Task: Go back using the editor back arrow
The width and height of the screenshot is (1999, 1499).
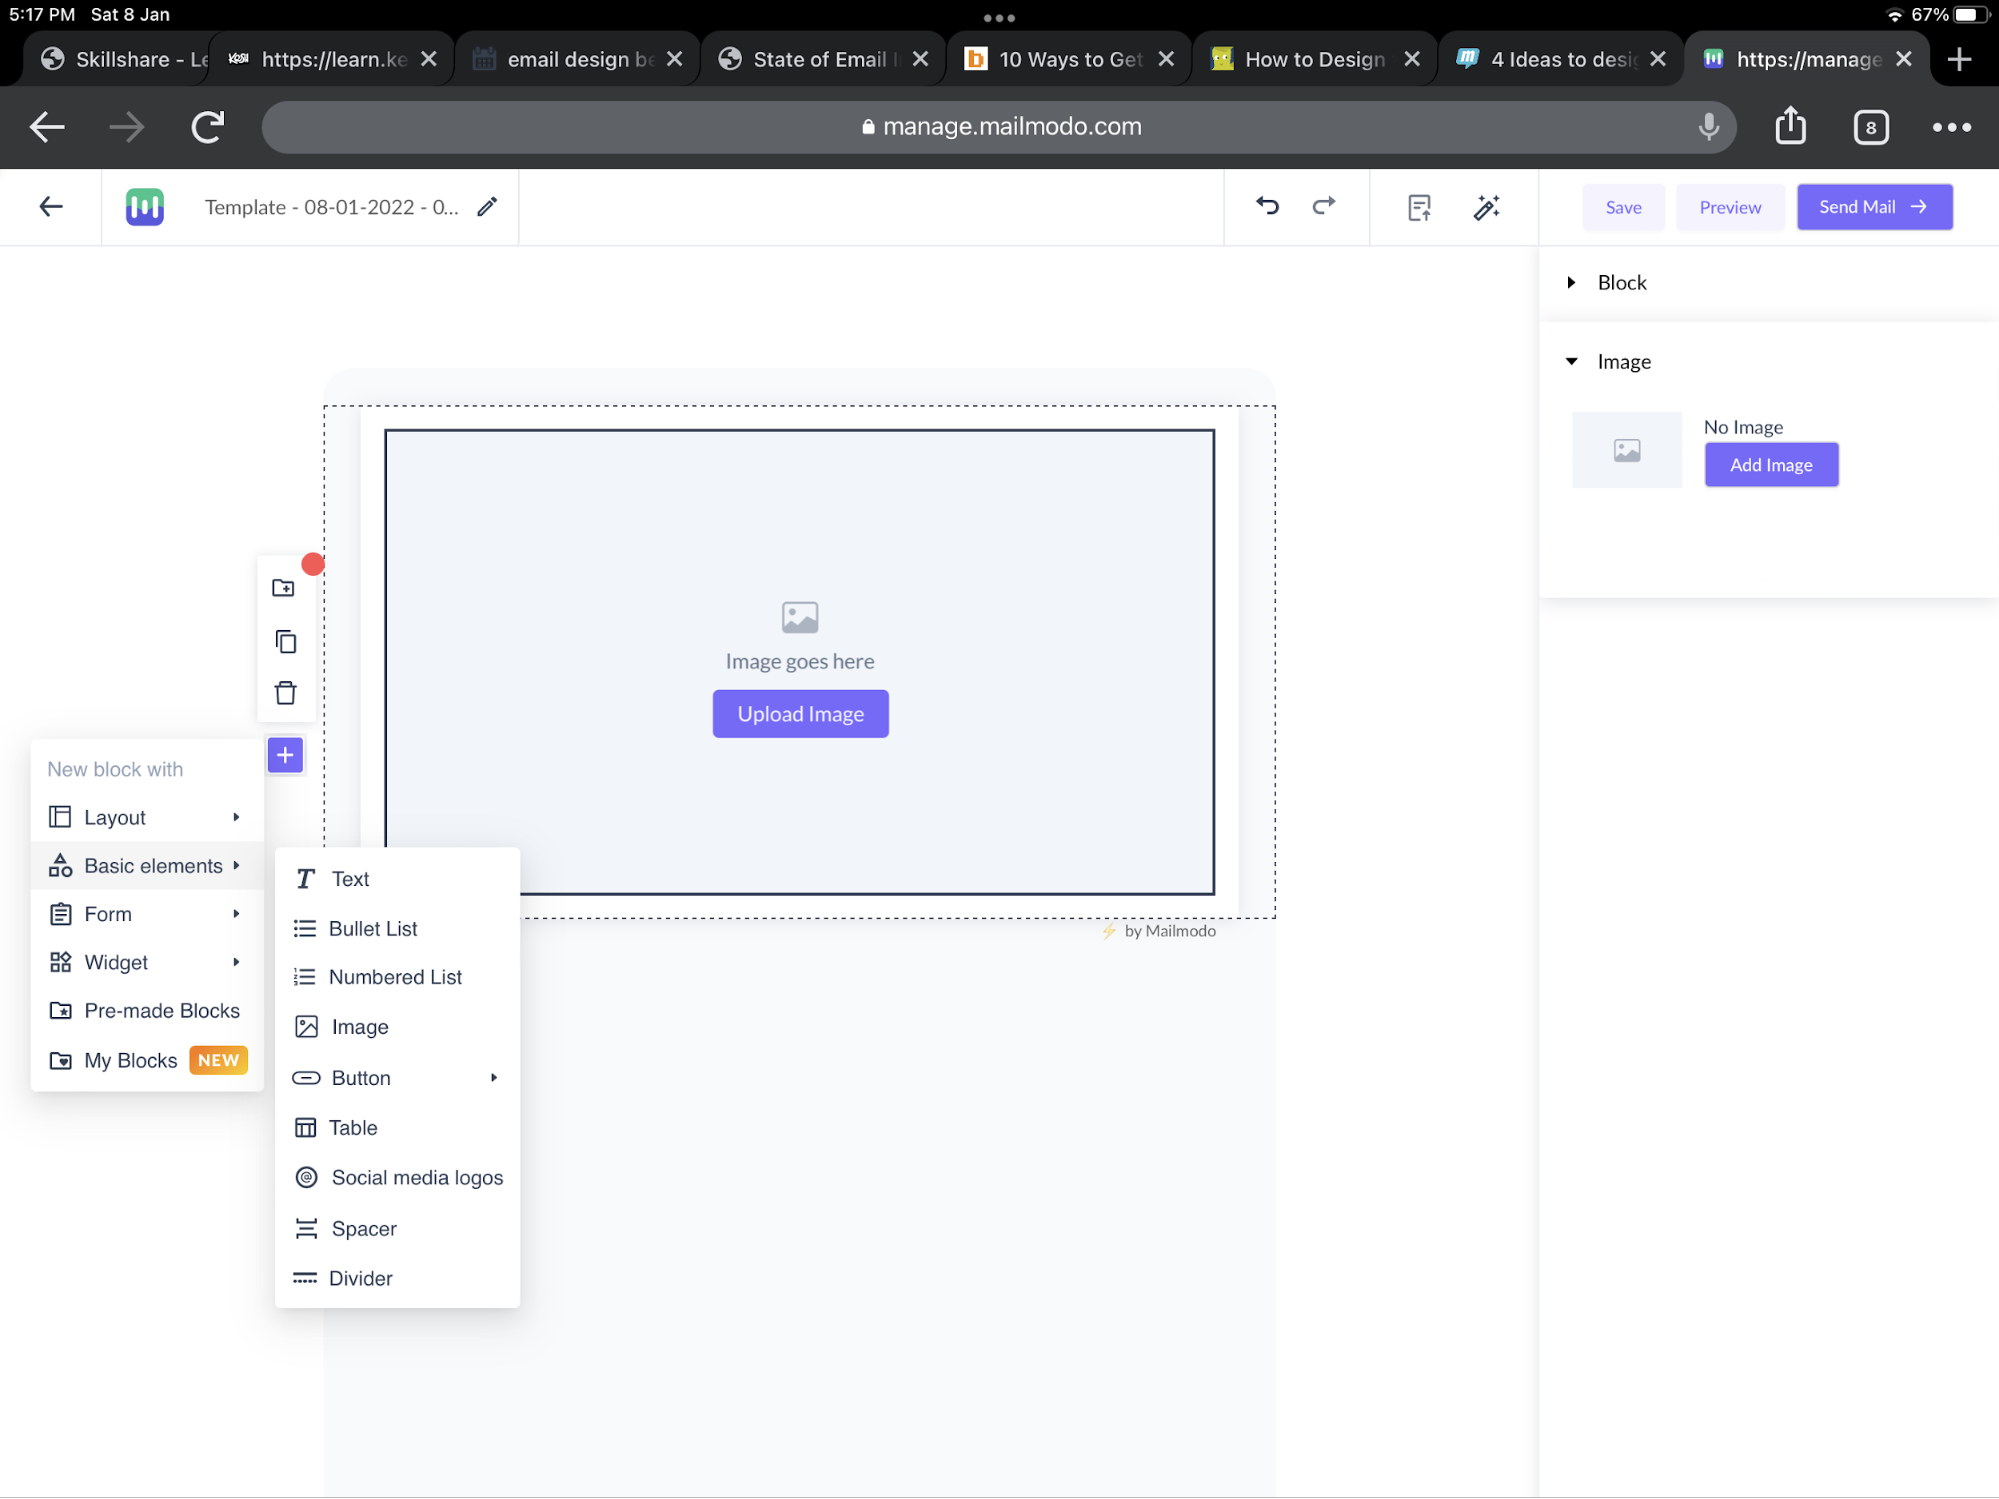Action: point(51,207)
